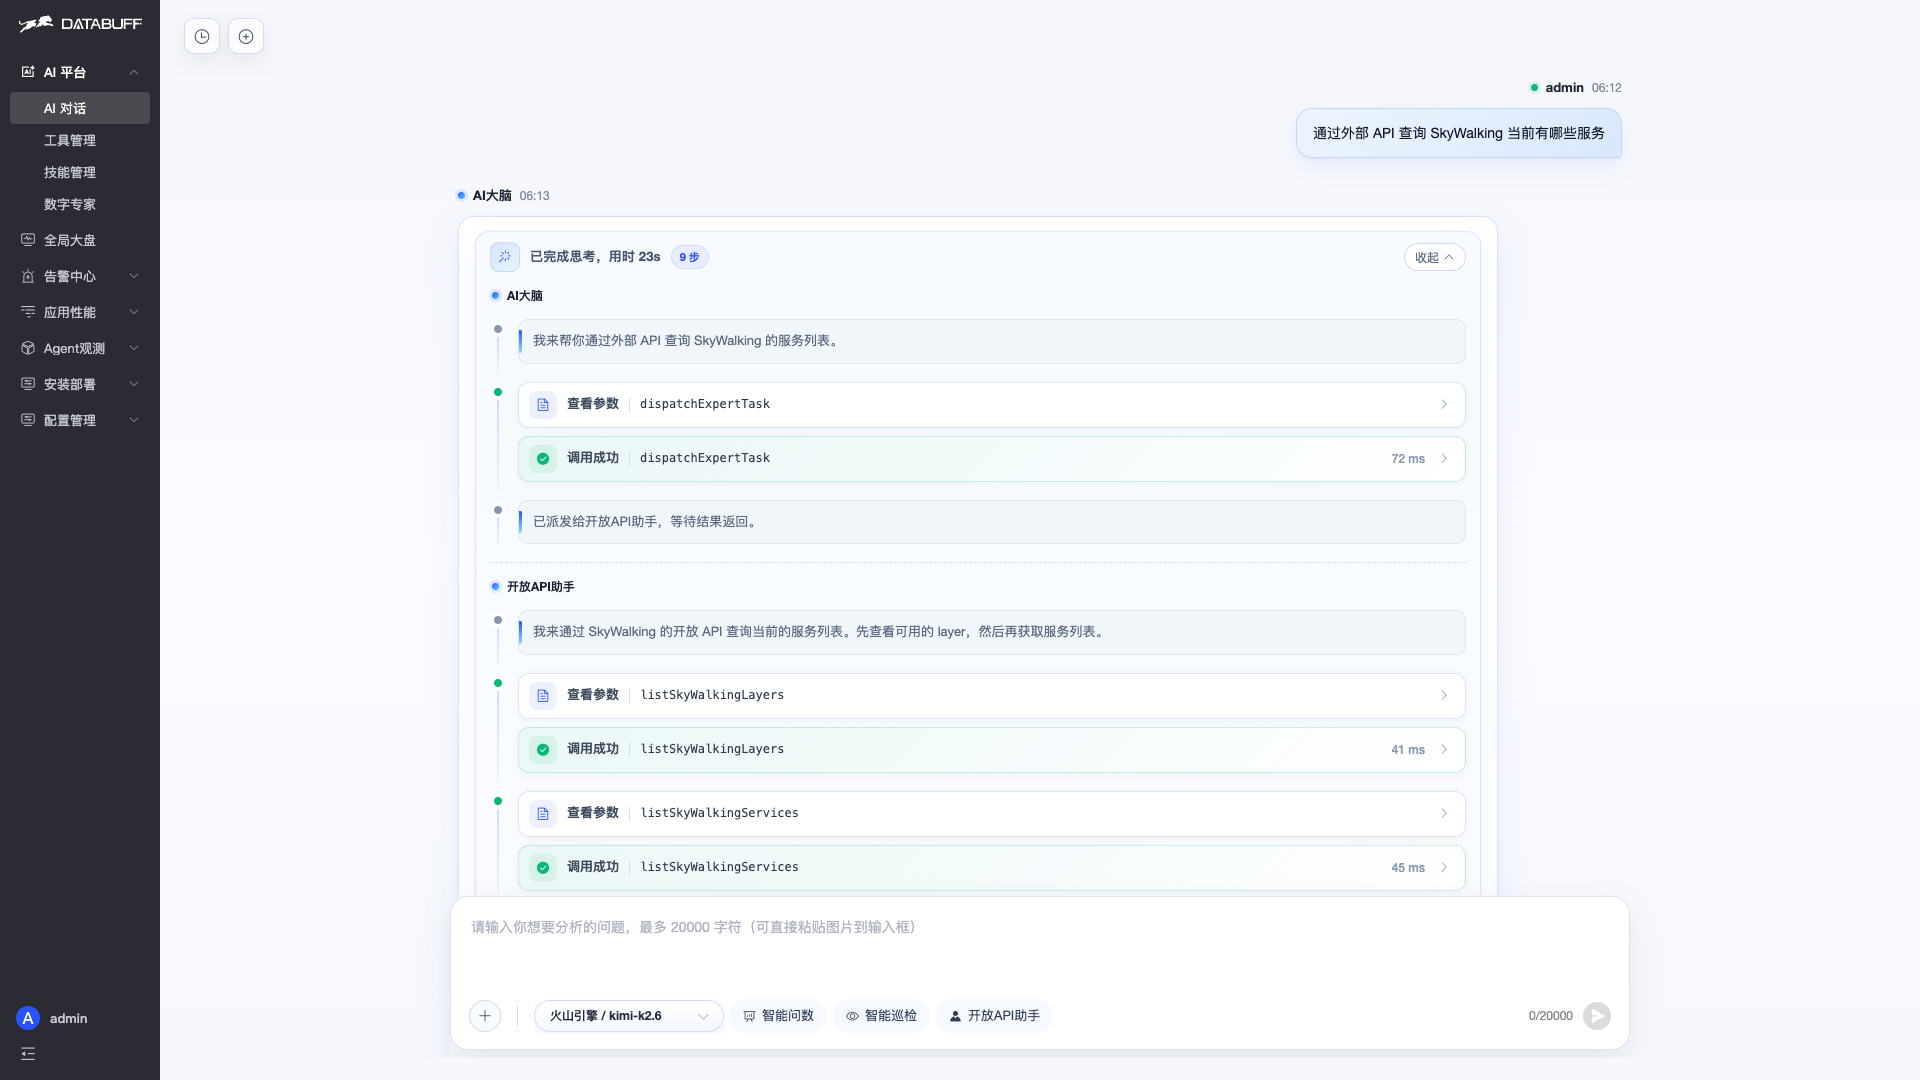Screen dimensions: 1920x1080
Task: Click the send message arrow button
Action: point(1597,1016)
